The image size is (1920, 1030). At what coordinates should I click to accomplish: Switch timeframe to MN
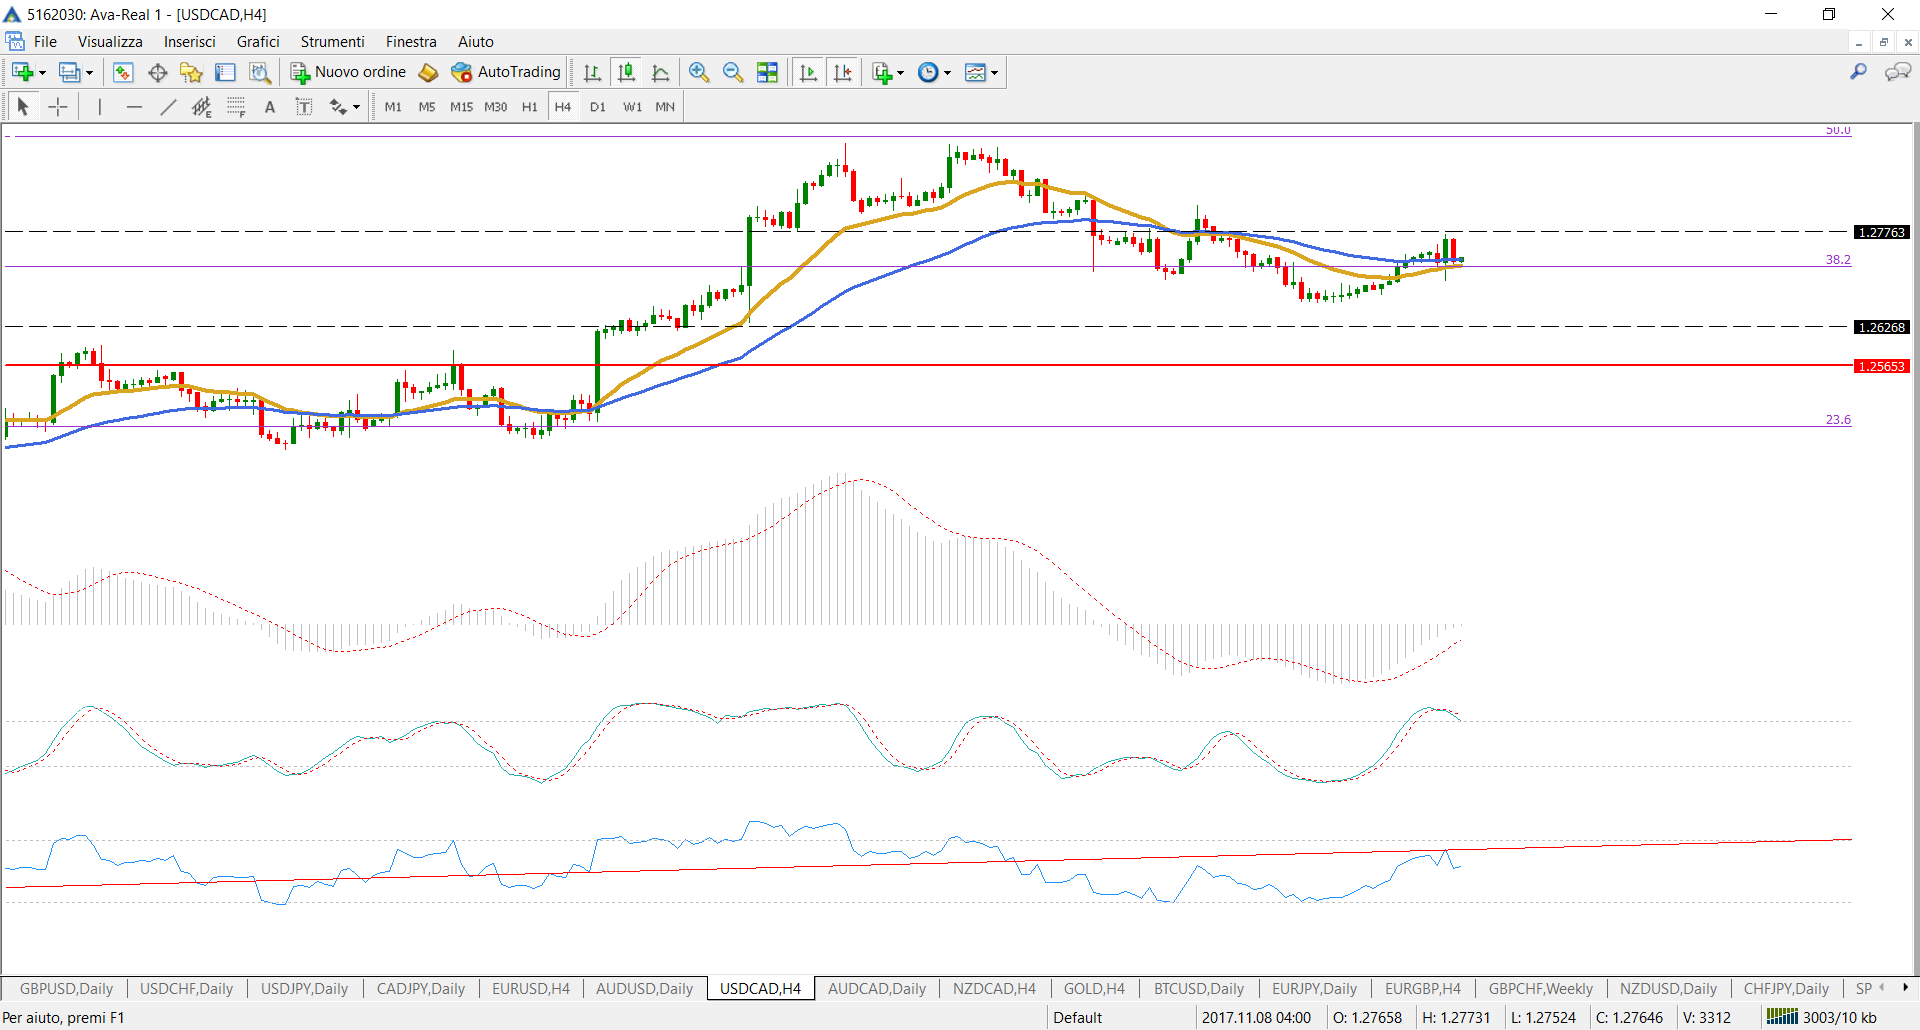[x=665, y=106]
